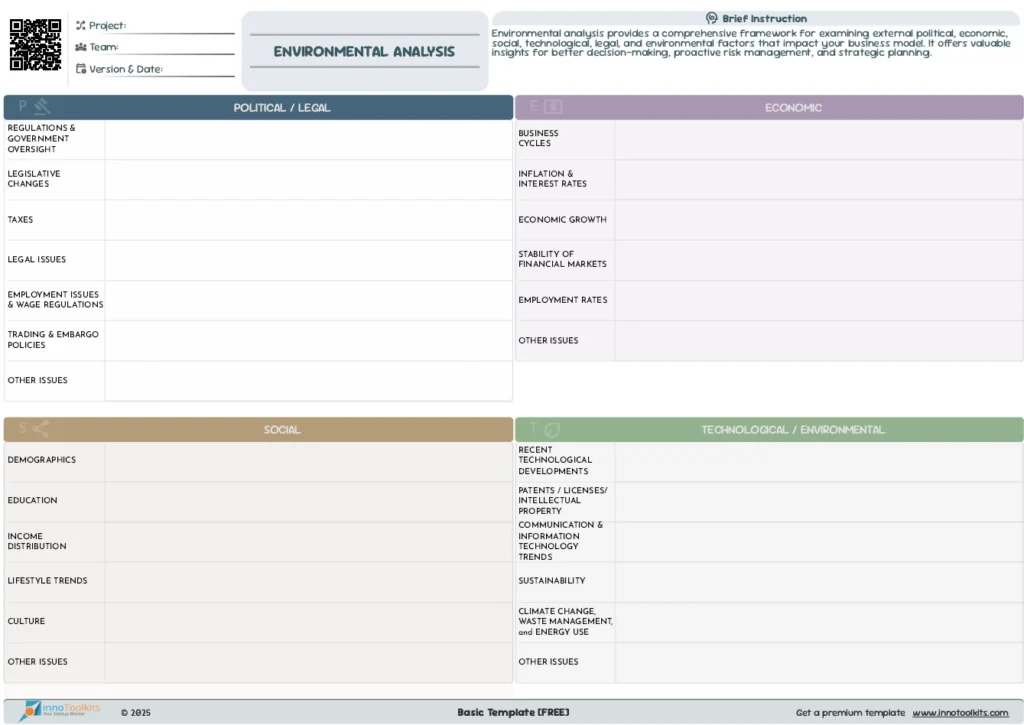This screenshot has height=725, width=1024.
Task: Click the share icon in Social header
Action: pos(41,429)
